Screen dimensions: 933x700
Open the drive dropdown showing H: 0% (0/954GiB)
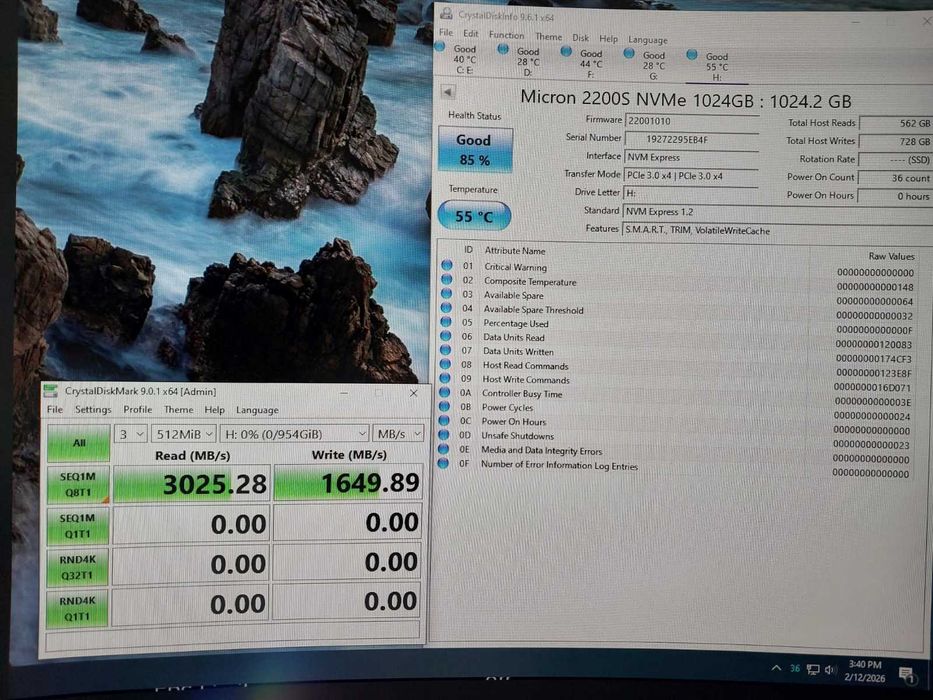tap(294, 434)
